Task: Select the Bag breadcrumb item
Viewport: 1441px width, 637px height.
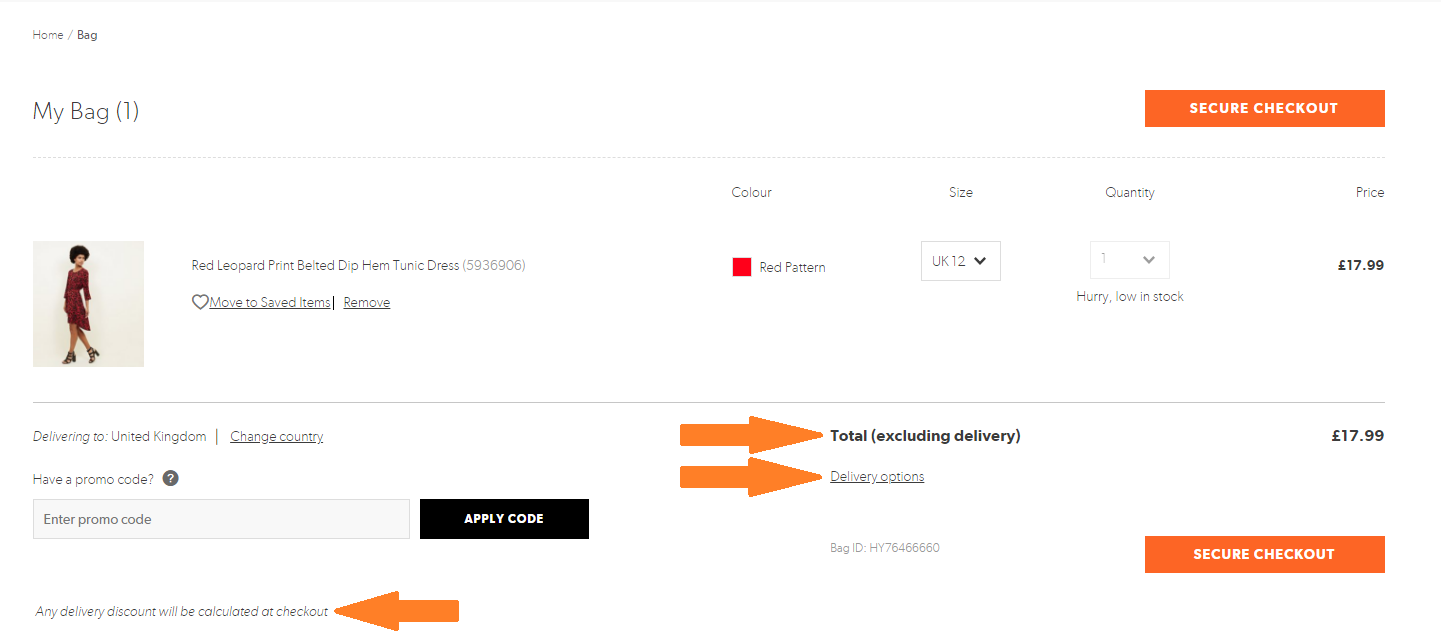Action: [87, 35]
